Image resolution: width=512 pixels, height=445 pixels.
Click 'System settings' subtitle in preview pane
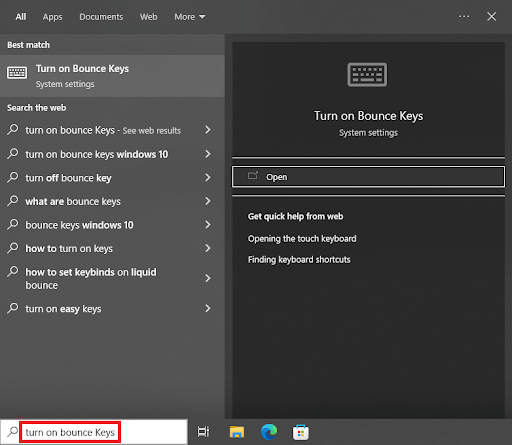click(368, 133)
